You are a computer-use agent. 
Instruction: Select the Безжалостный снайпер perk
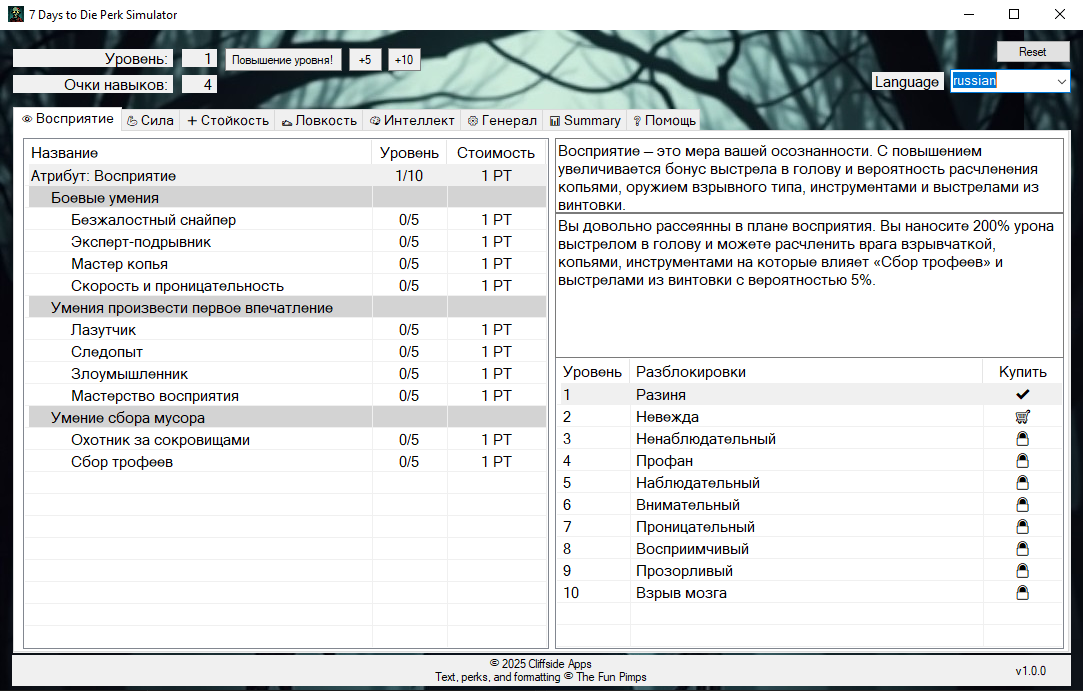[x=286, y=220]
